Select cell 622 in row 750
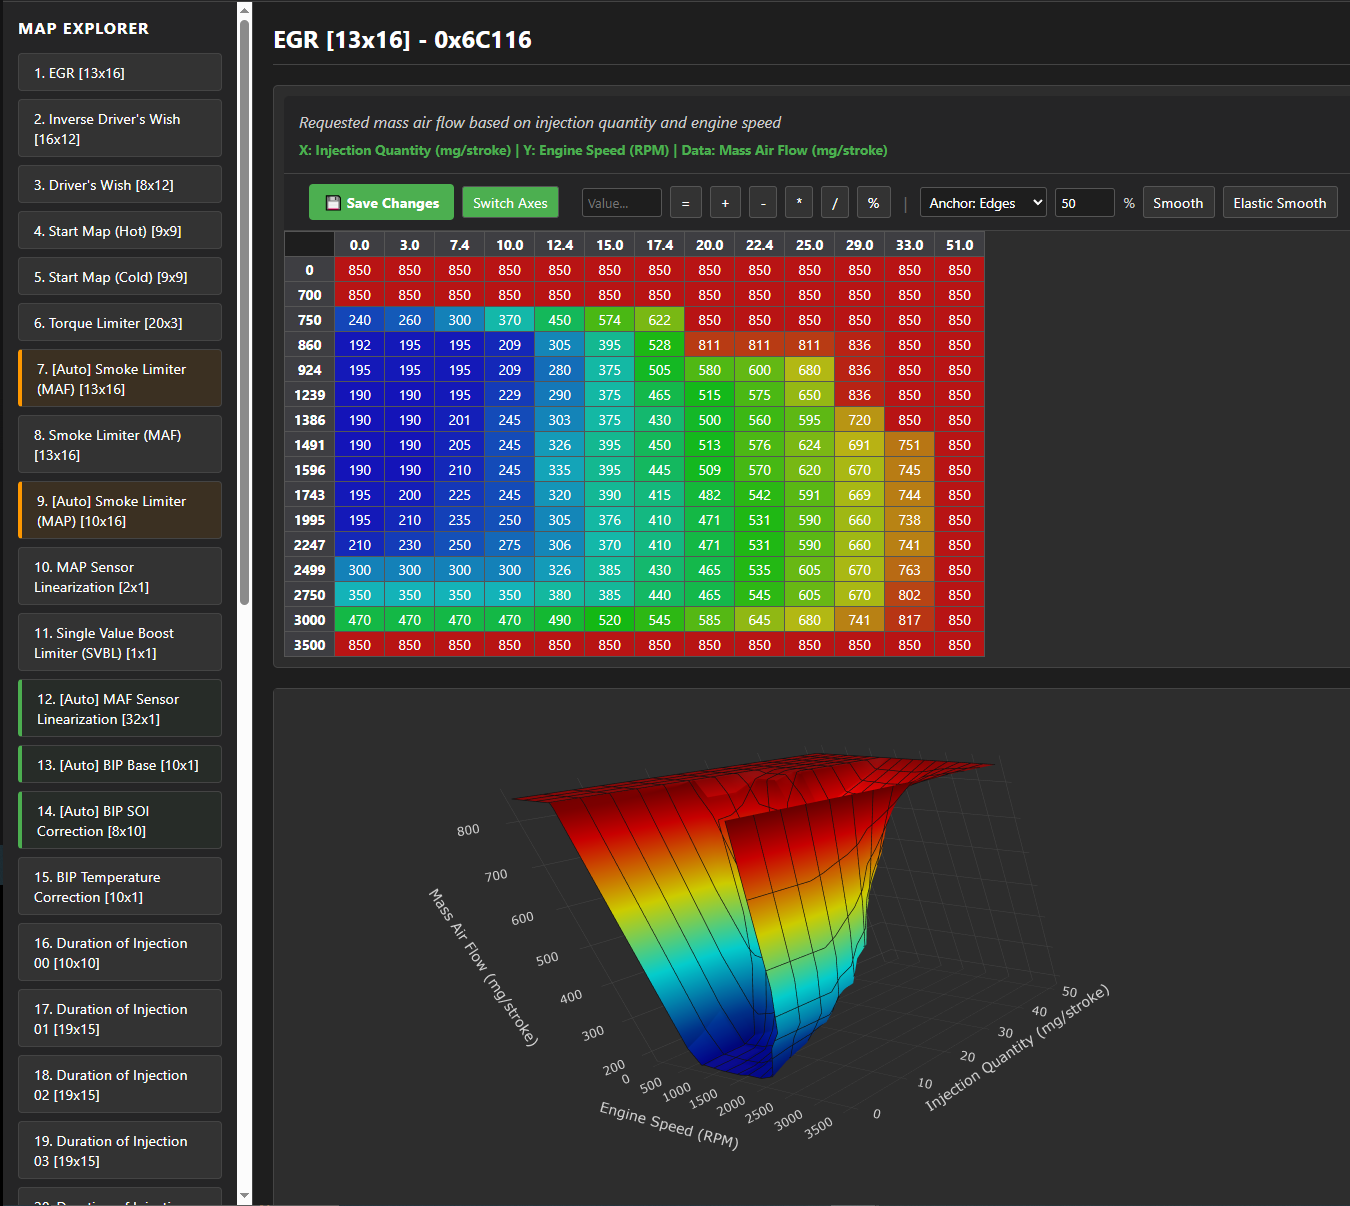This screenshot has width=1350, height=1206. tap(660, 320)
